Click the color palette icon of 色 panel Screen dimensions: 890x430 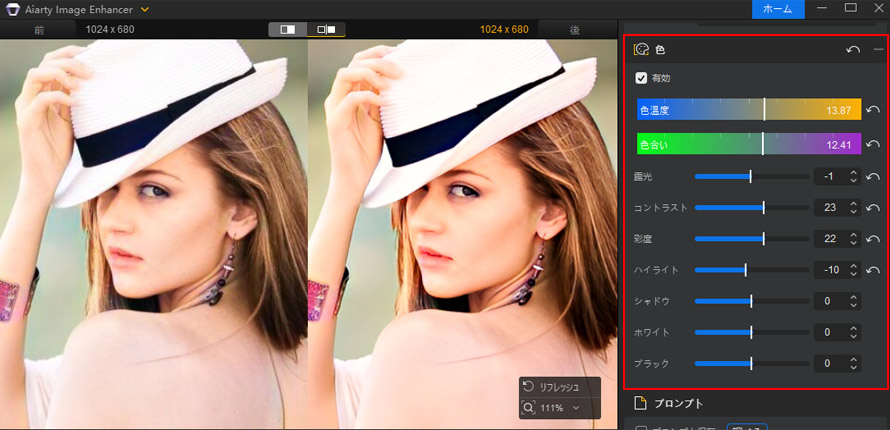[641, 50]
